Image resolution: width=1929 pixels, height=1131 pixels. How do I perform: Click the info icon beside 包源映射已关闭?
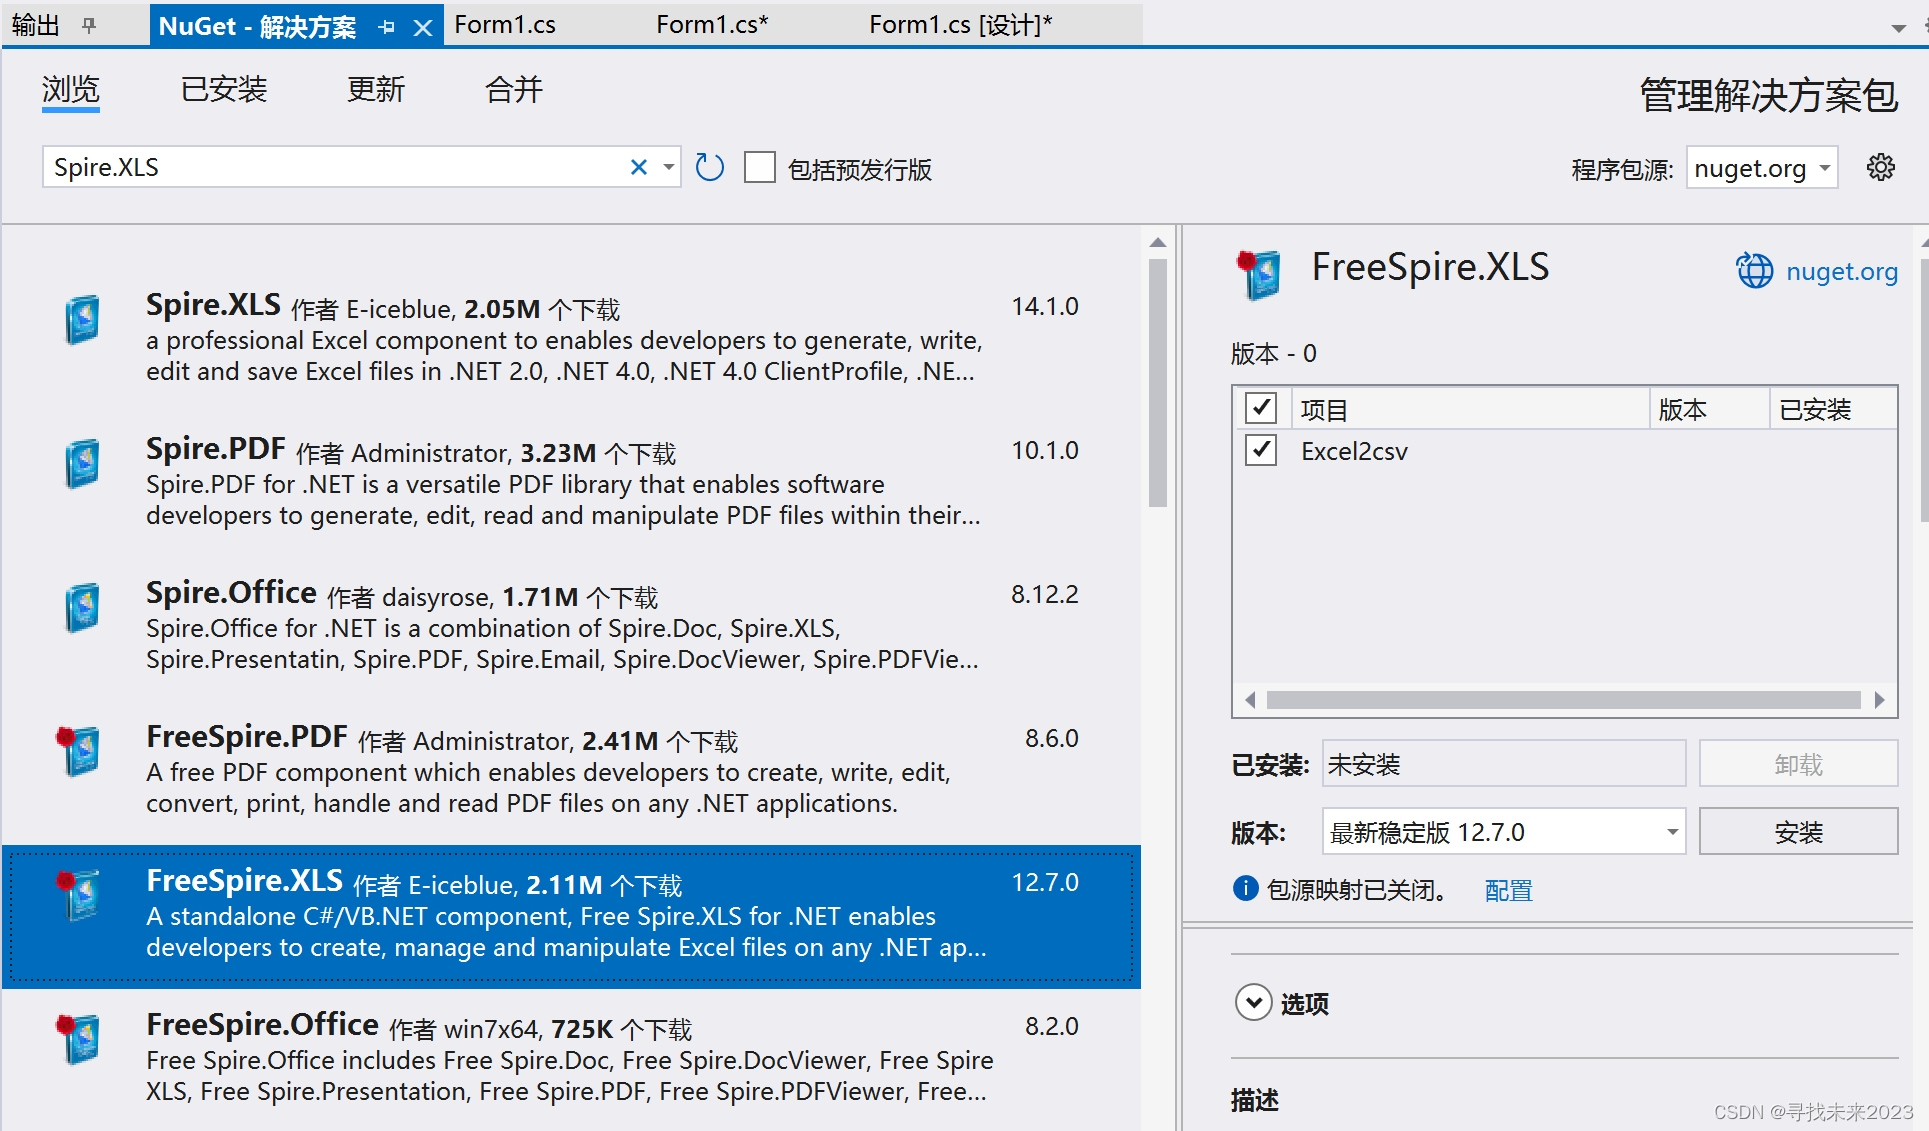click(x=1243, y=889)
